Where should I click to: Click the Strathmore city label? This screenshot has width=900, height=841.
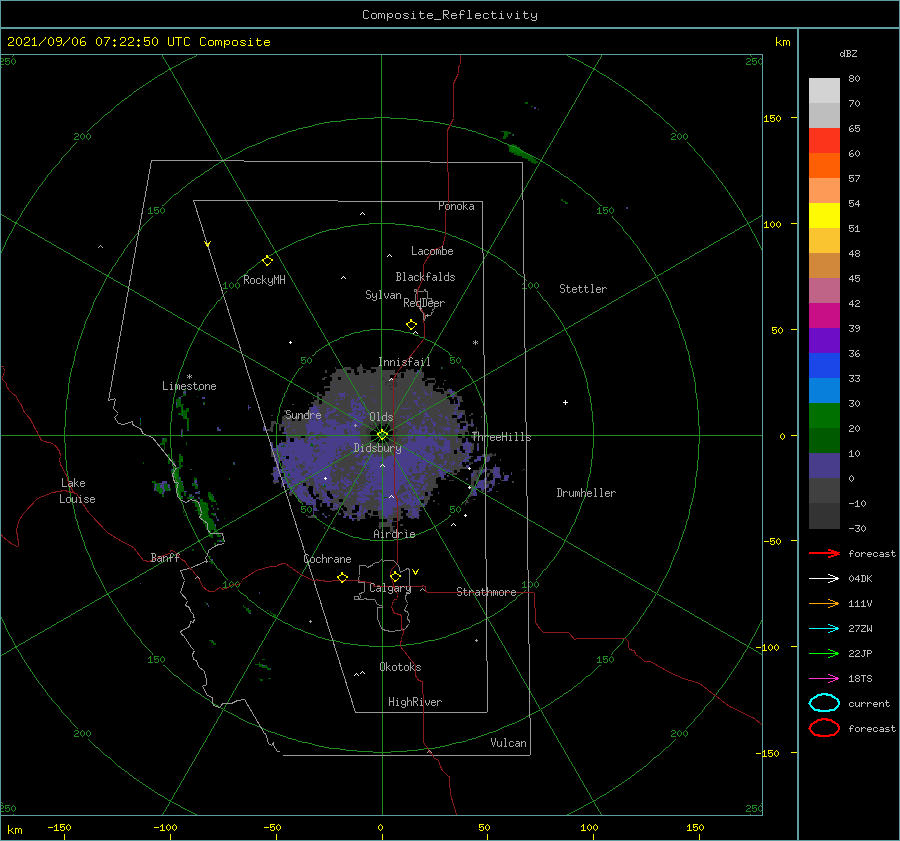tap(486, 592)
